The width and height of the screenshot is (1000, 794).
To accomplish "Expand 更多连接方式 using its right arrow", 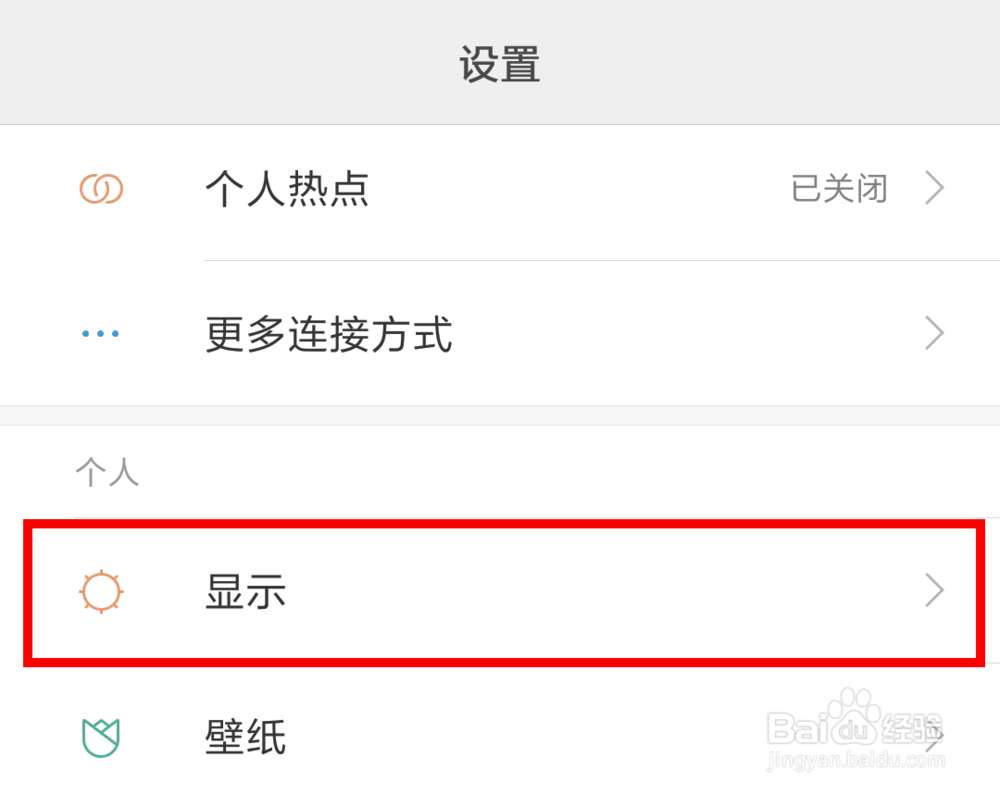I will tap(934, 334).
